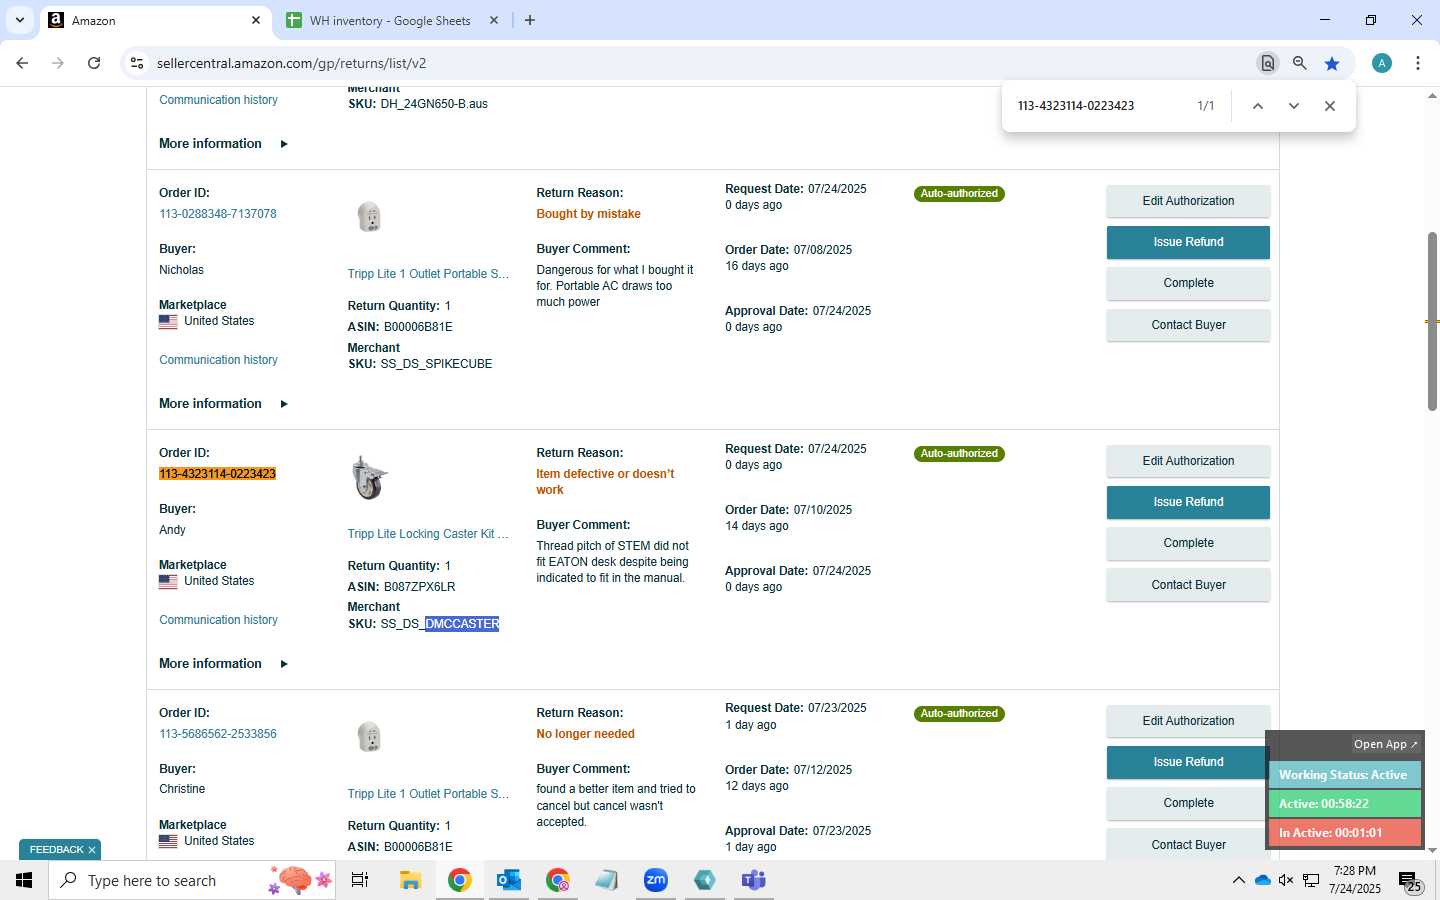Edit Authorization for Nicholas order
The height and width of the screenshot is (900, 1440).
1188,201
